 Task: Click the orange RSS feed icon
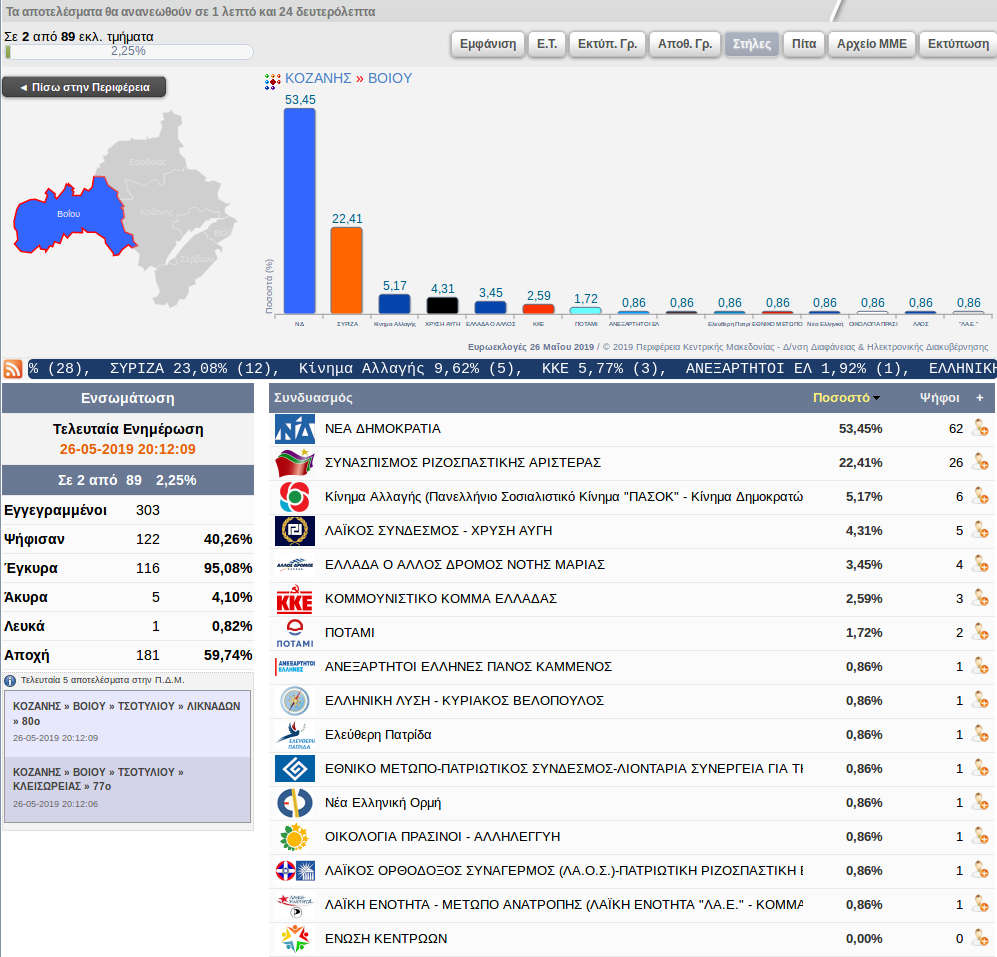pos(14,368)
